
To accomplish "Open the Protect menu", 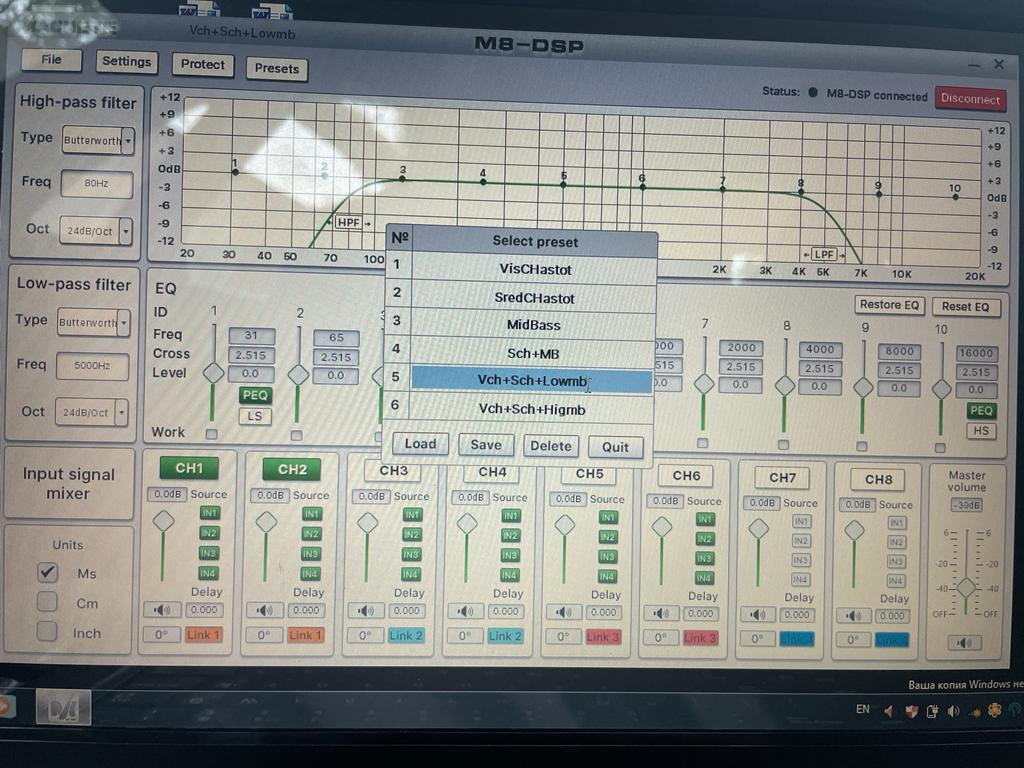I will (x=202, y=64).
